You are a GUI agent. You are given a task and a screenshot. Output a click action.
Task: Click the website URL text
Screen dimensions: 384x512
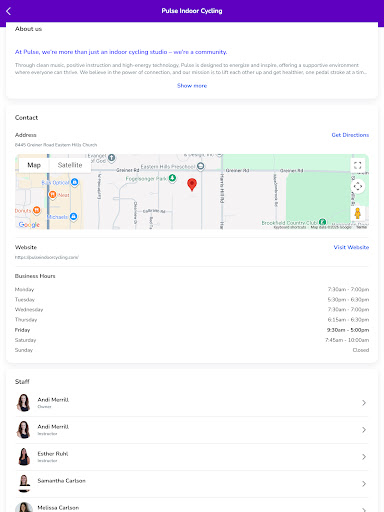click(x=47, y=257)
